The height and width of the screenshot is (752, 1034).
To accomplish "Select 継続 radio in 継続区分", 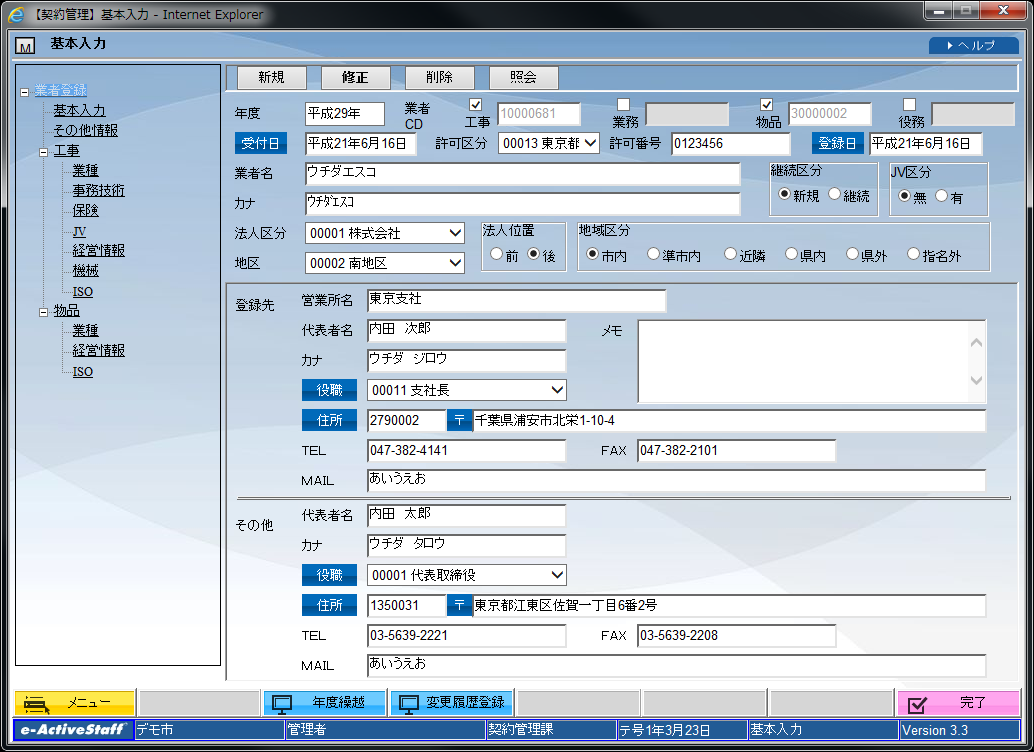I will (834, 194).
